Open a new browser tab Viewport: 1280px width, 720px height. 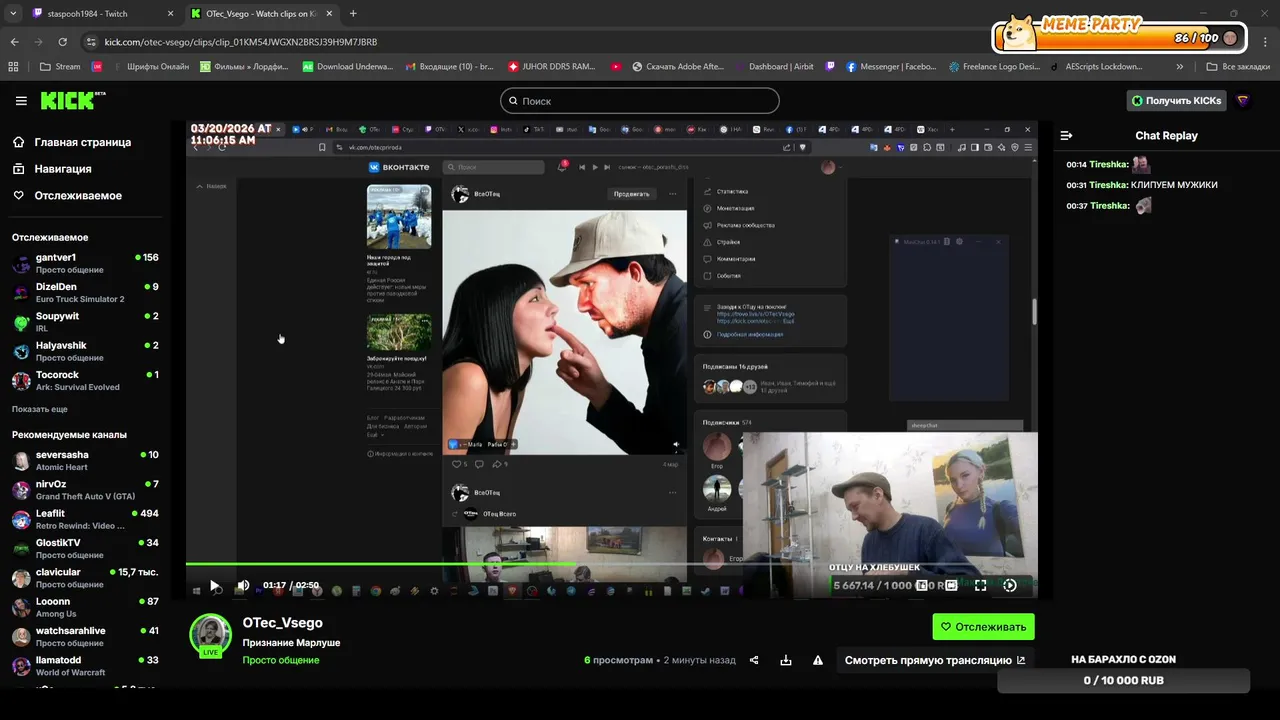point(353,14)
